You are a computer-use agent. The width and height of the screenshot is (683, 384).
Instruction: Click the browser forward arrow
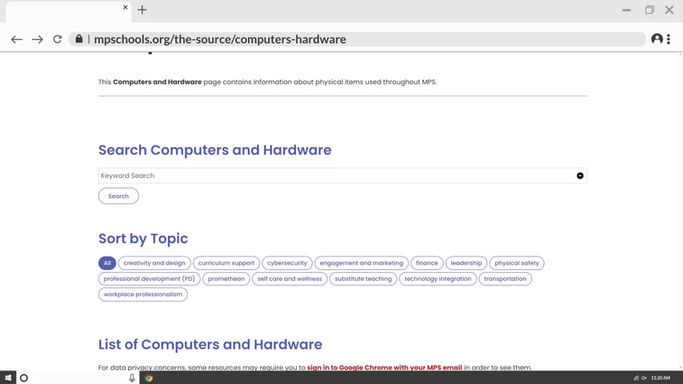tap(37, 40)
